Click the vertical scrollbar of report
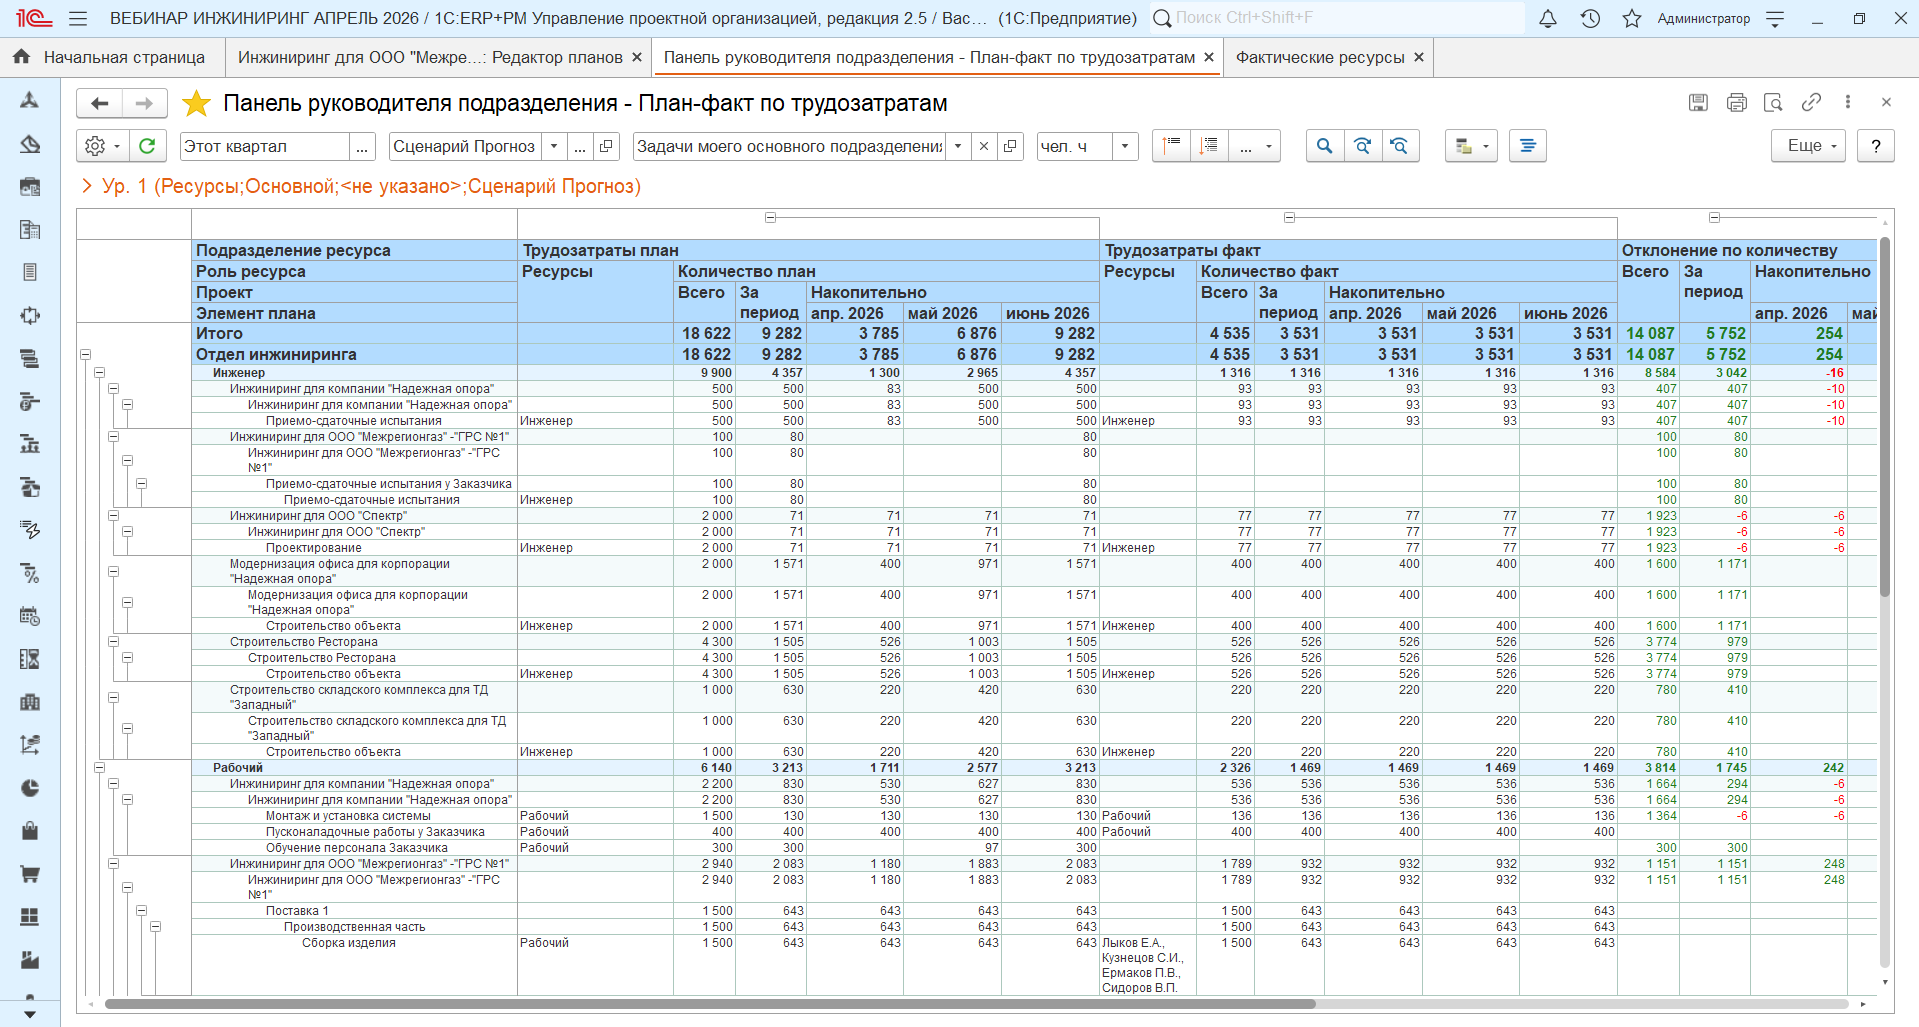Image resolution: width=1919 pixels, height=1027 pixels. pyautogui.click(x=1885, y=416)
